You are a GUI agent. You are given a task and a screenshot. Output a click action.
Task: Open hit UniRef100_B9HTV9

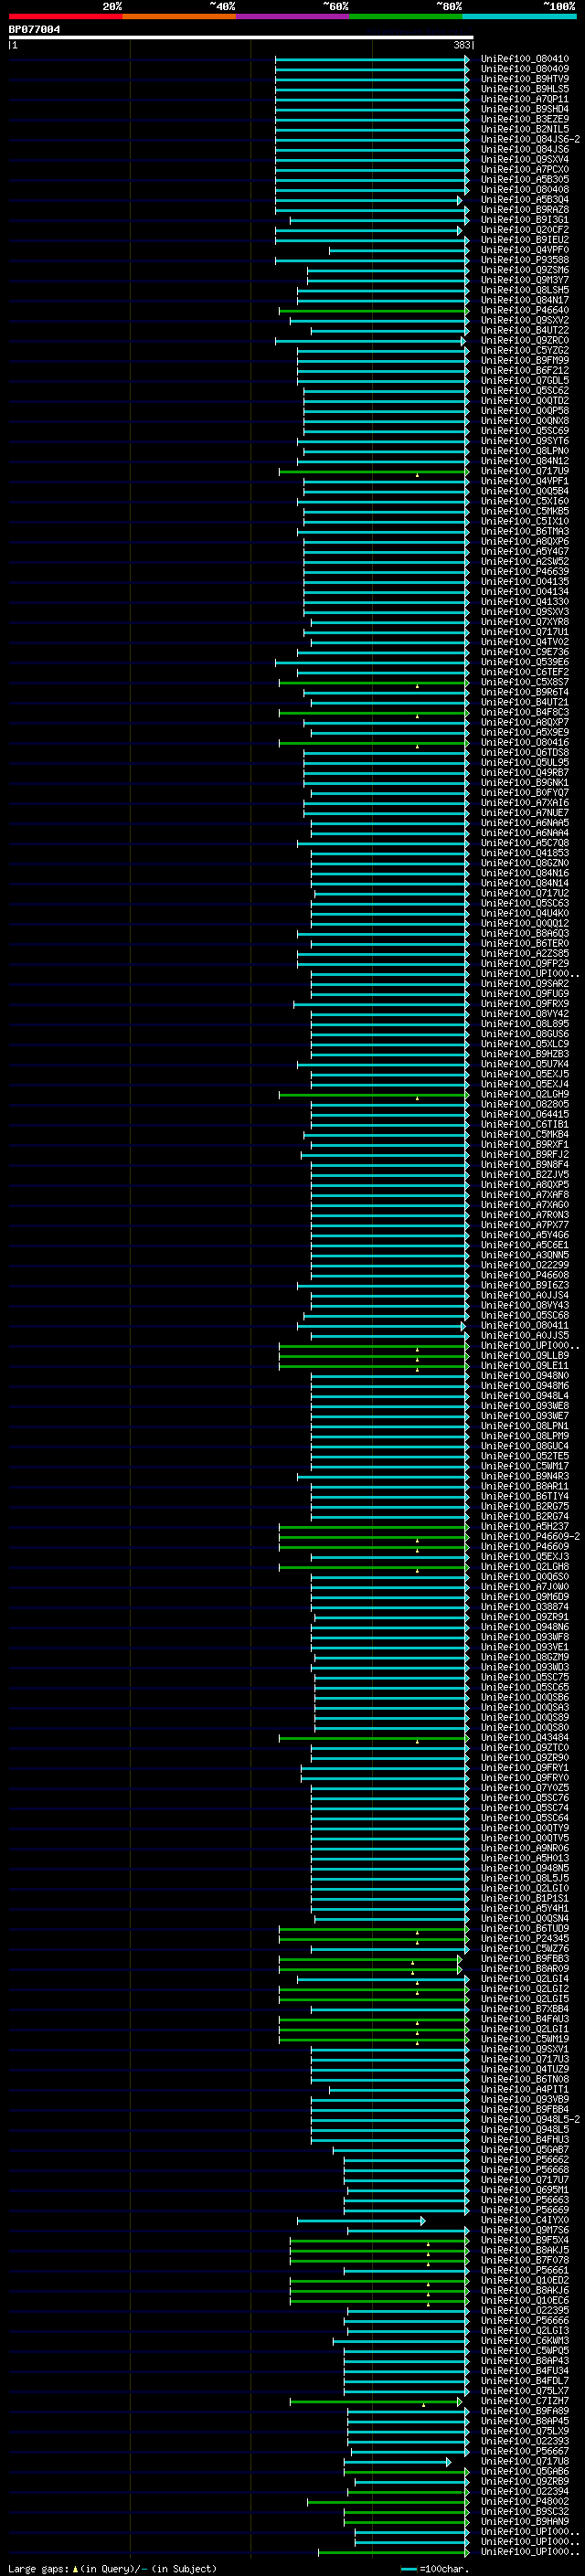tap(525, 79)
